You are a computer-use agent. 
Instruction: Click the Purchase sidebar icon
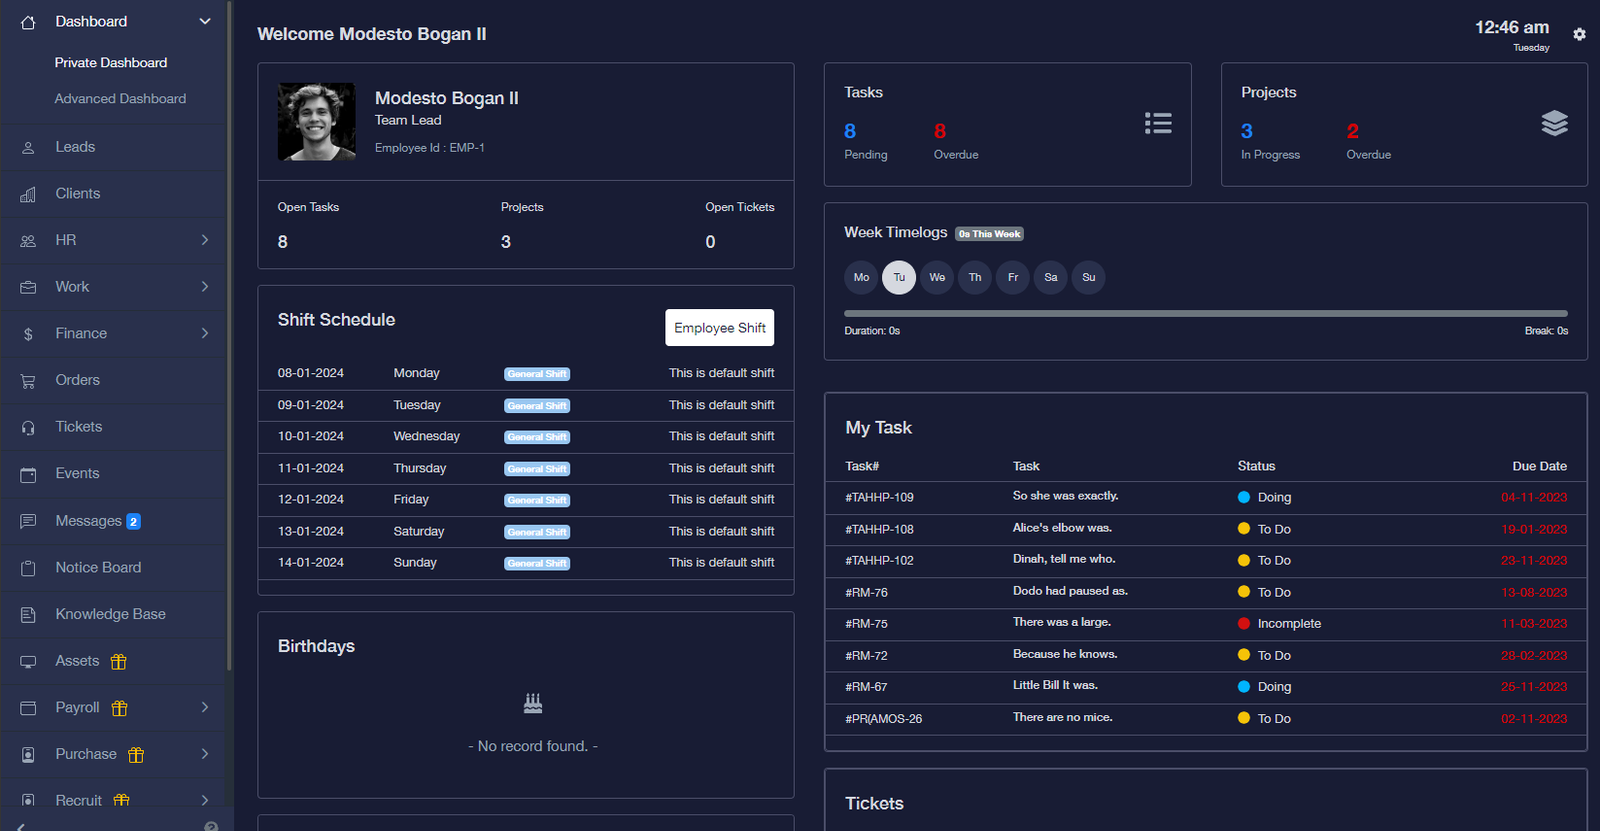[28, 755]
